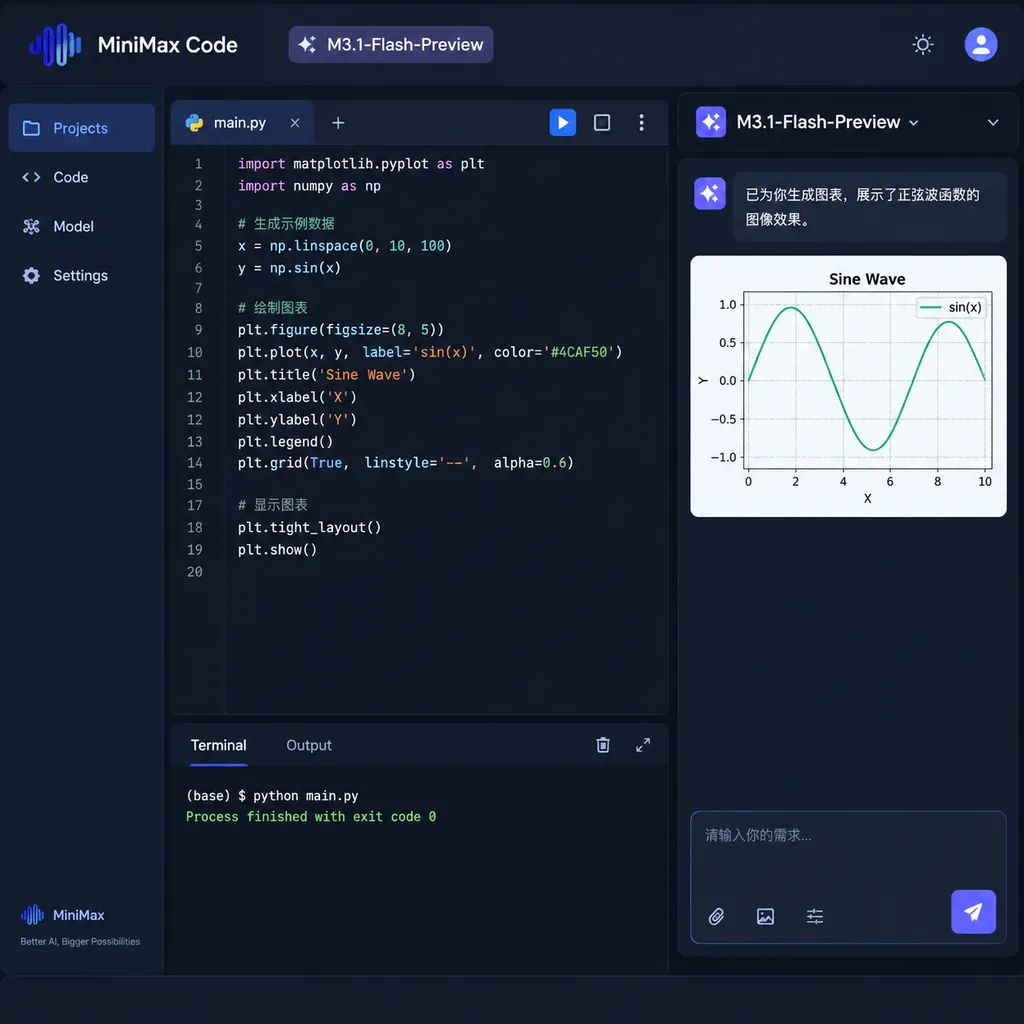This screenshot has width=1024, height=1024.
Task: Click the 'import numpy as np' line
Action: pos(309,185)
